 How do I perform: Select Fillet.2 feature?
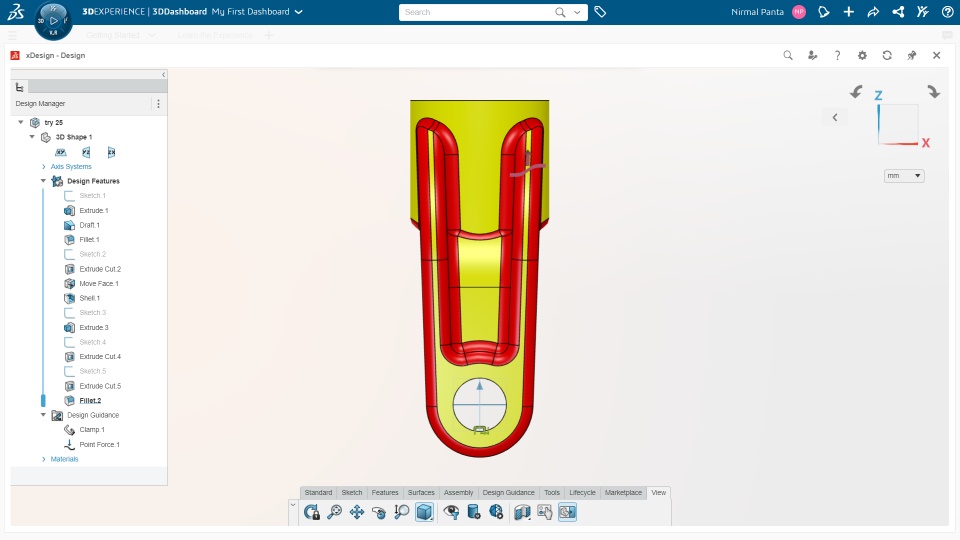click(x=90, y=400)
